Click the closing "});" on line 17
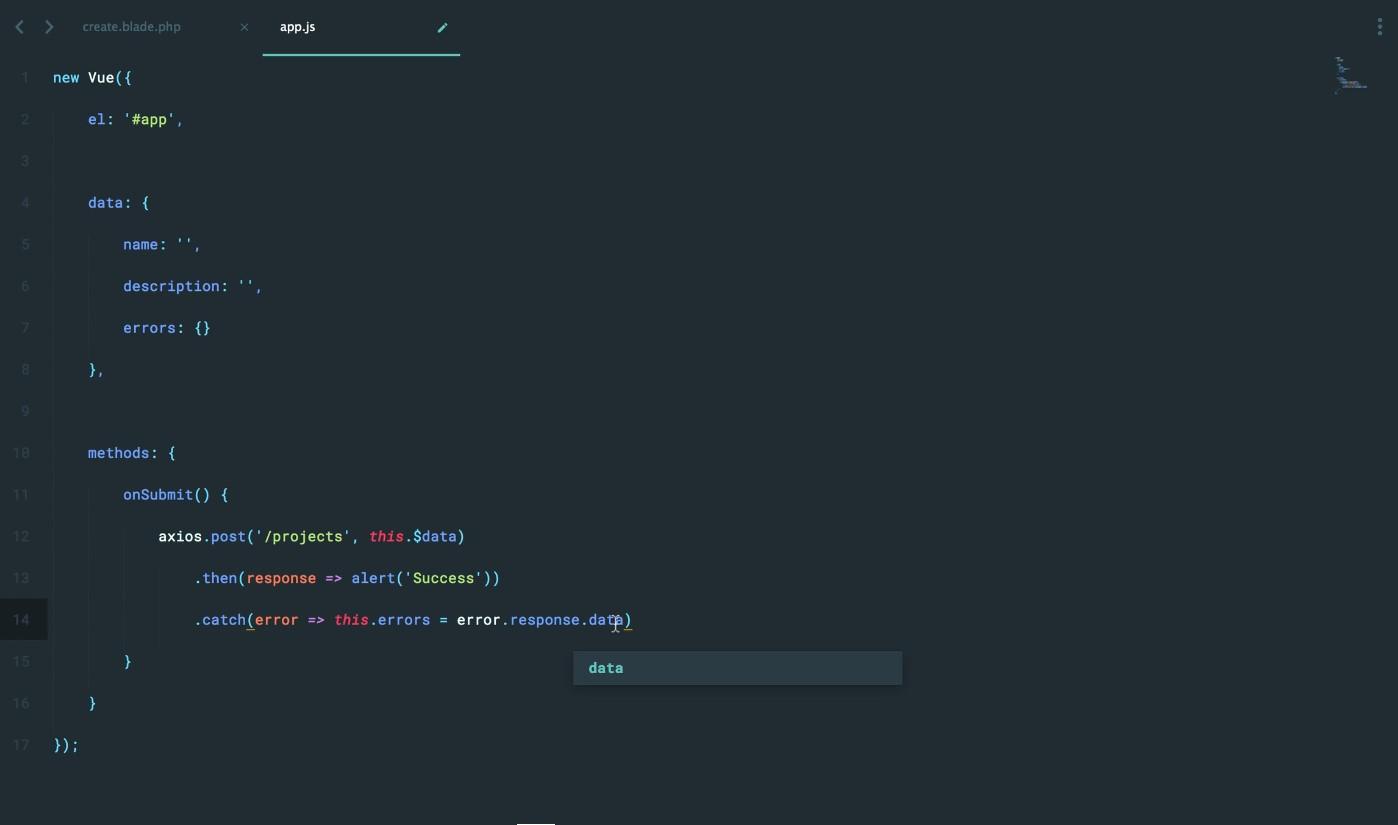Screen dimensions: 1398x825 click(x=66, y=746)
